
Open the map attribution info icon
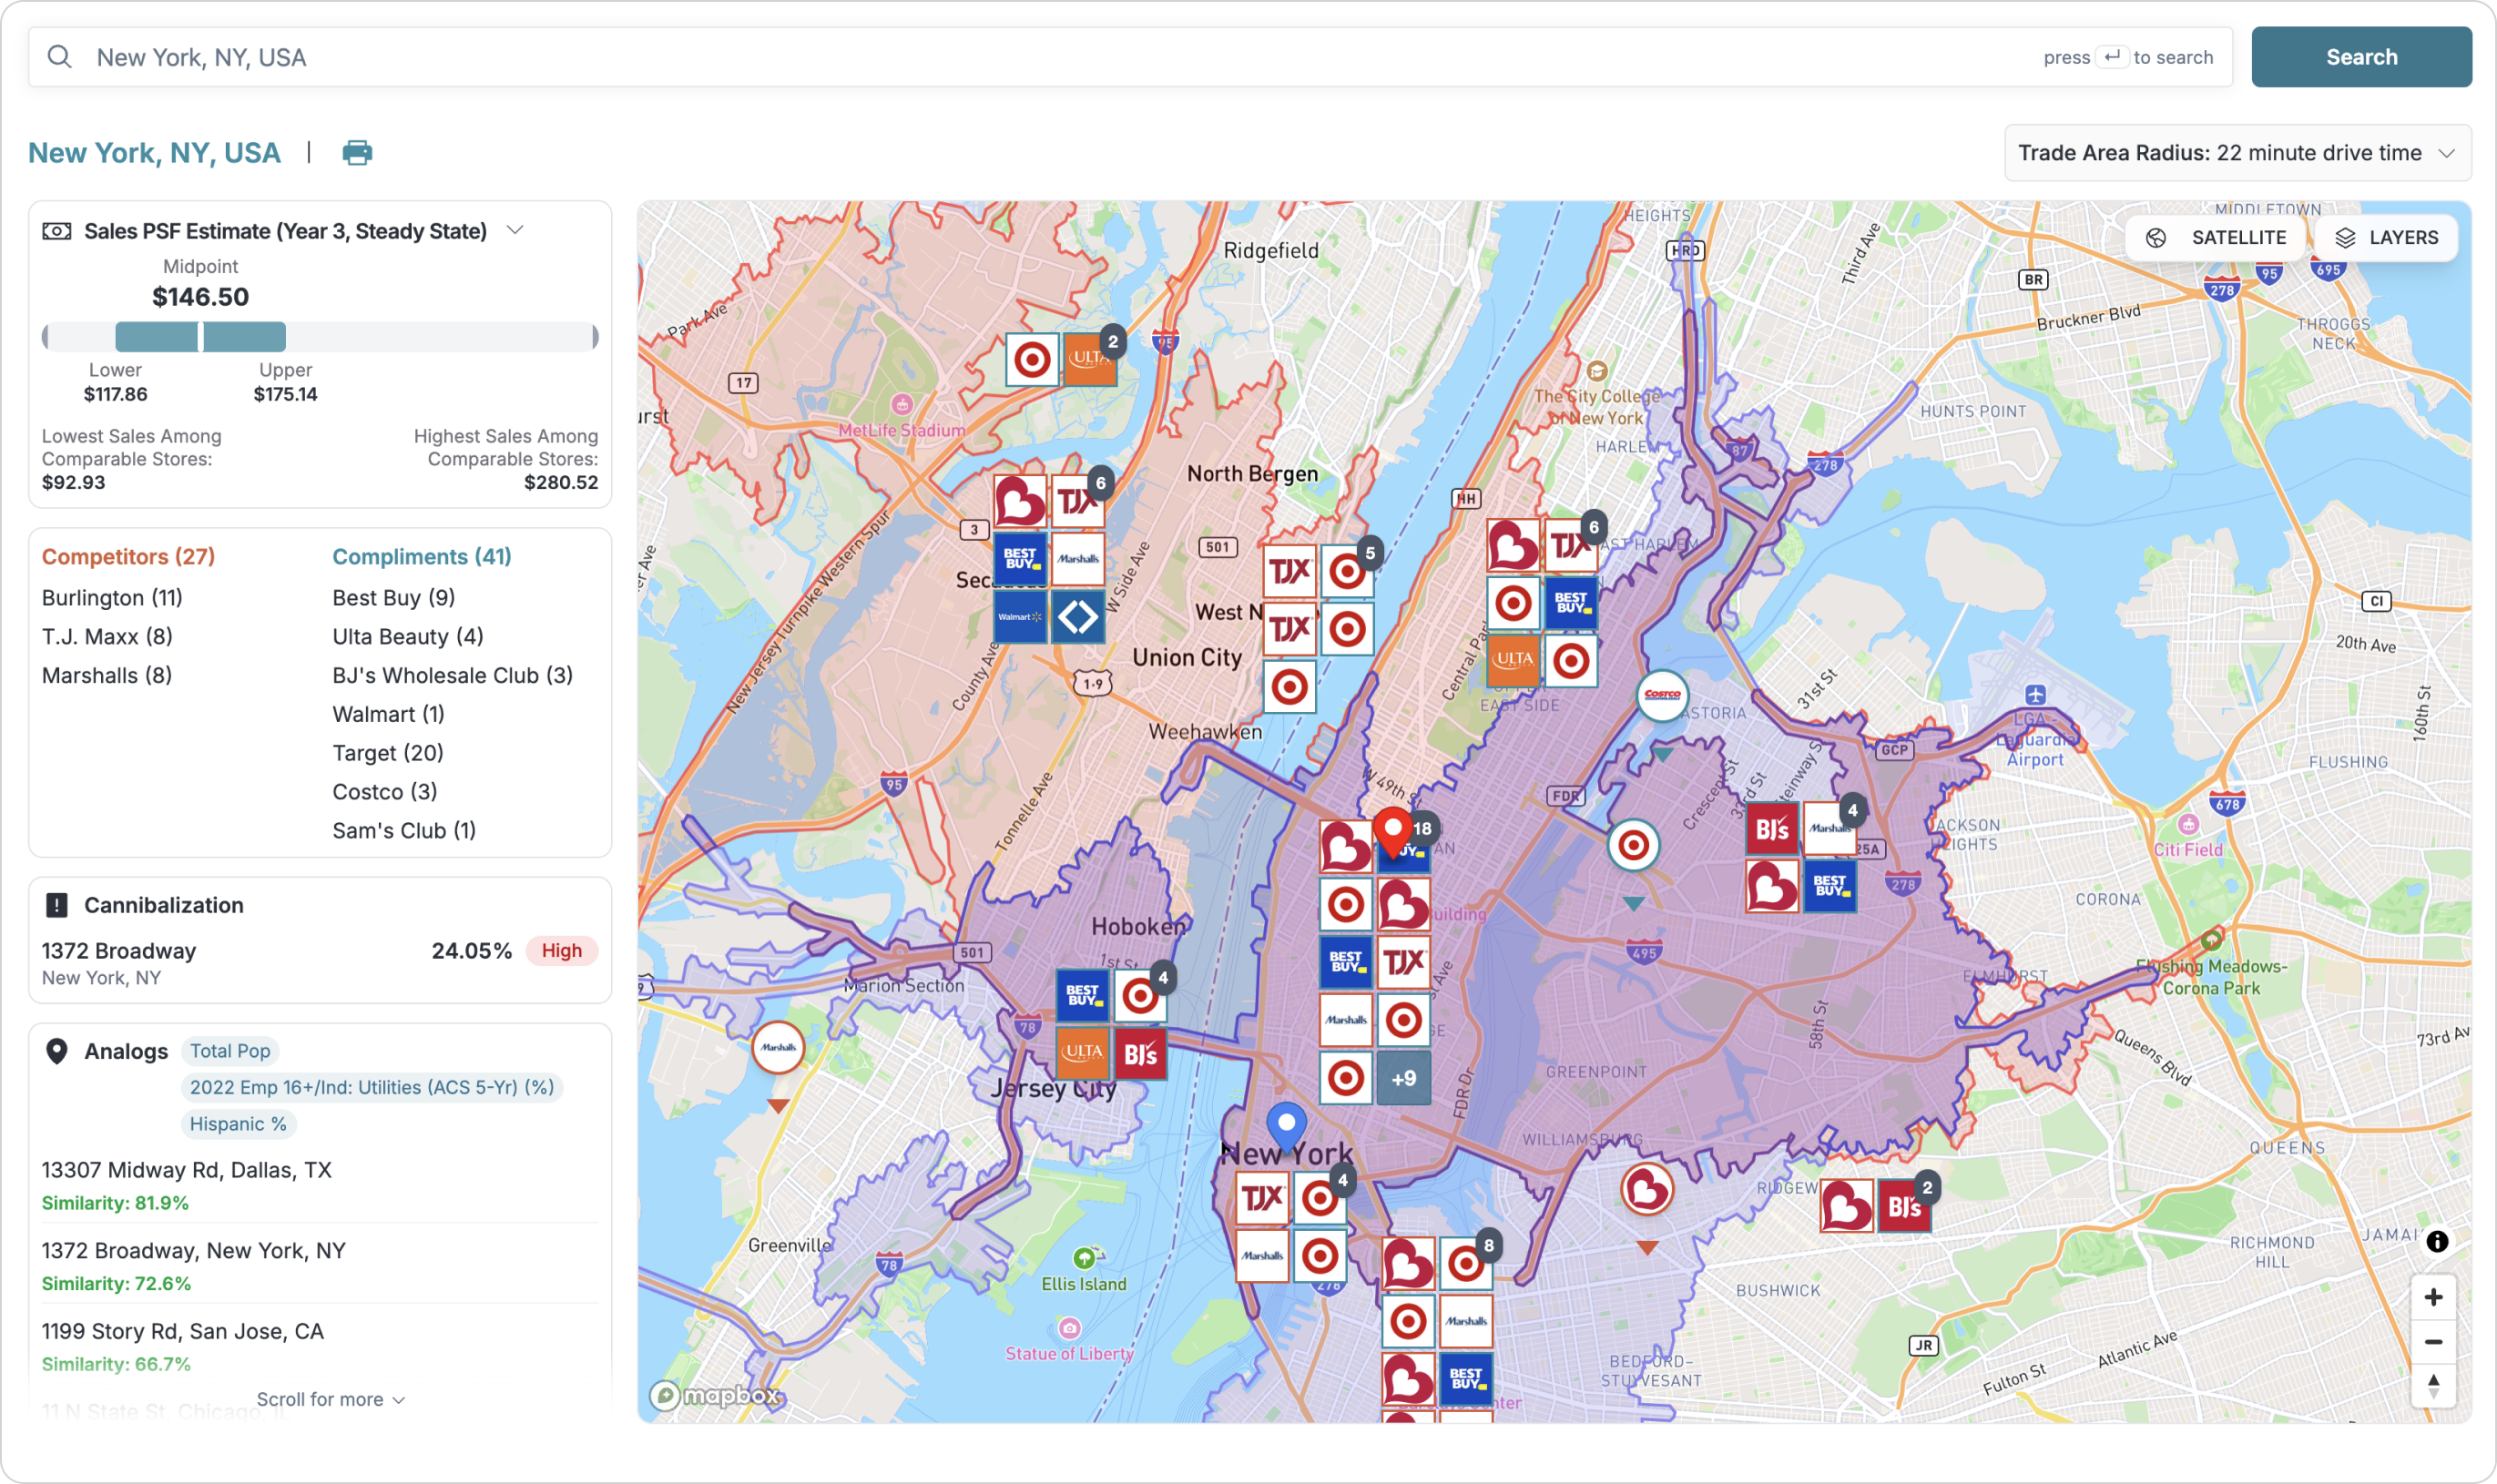click(x=2437, y=1242)
